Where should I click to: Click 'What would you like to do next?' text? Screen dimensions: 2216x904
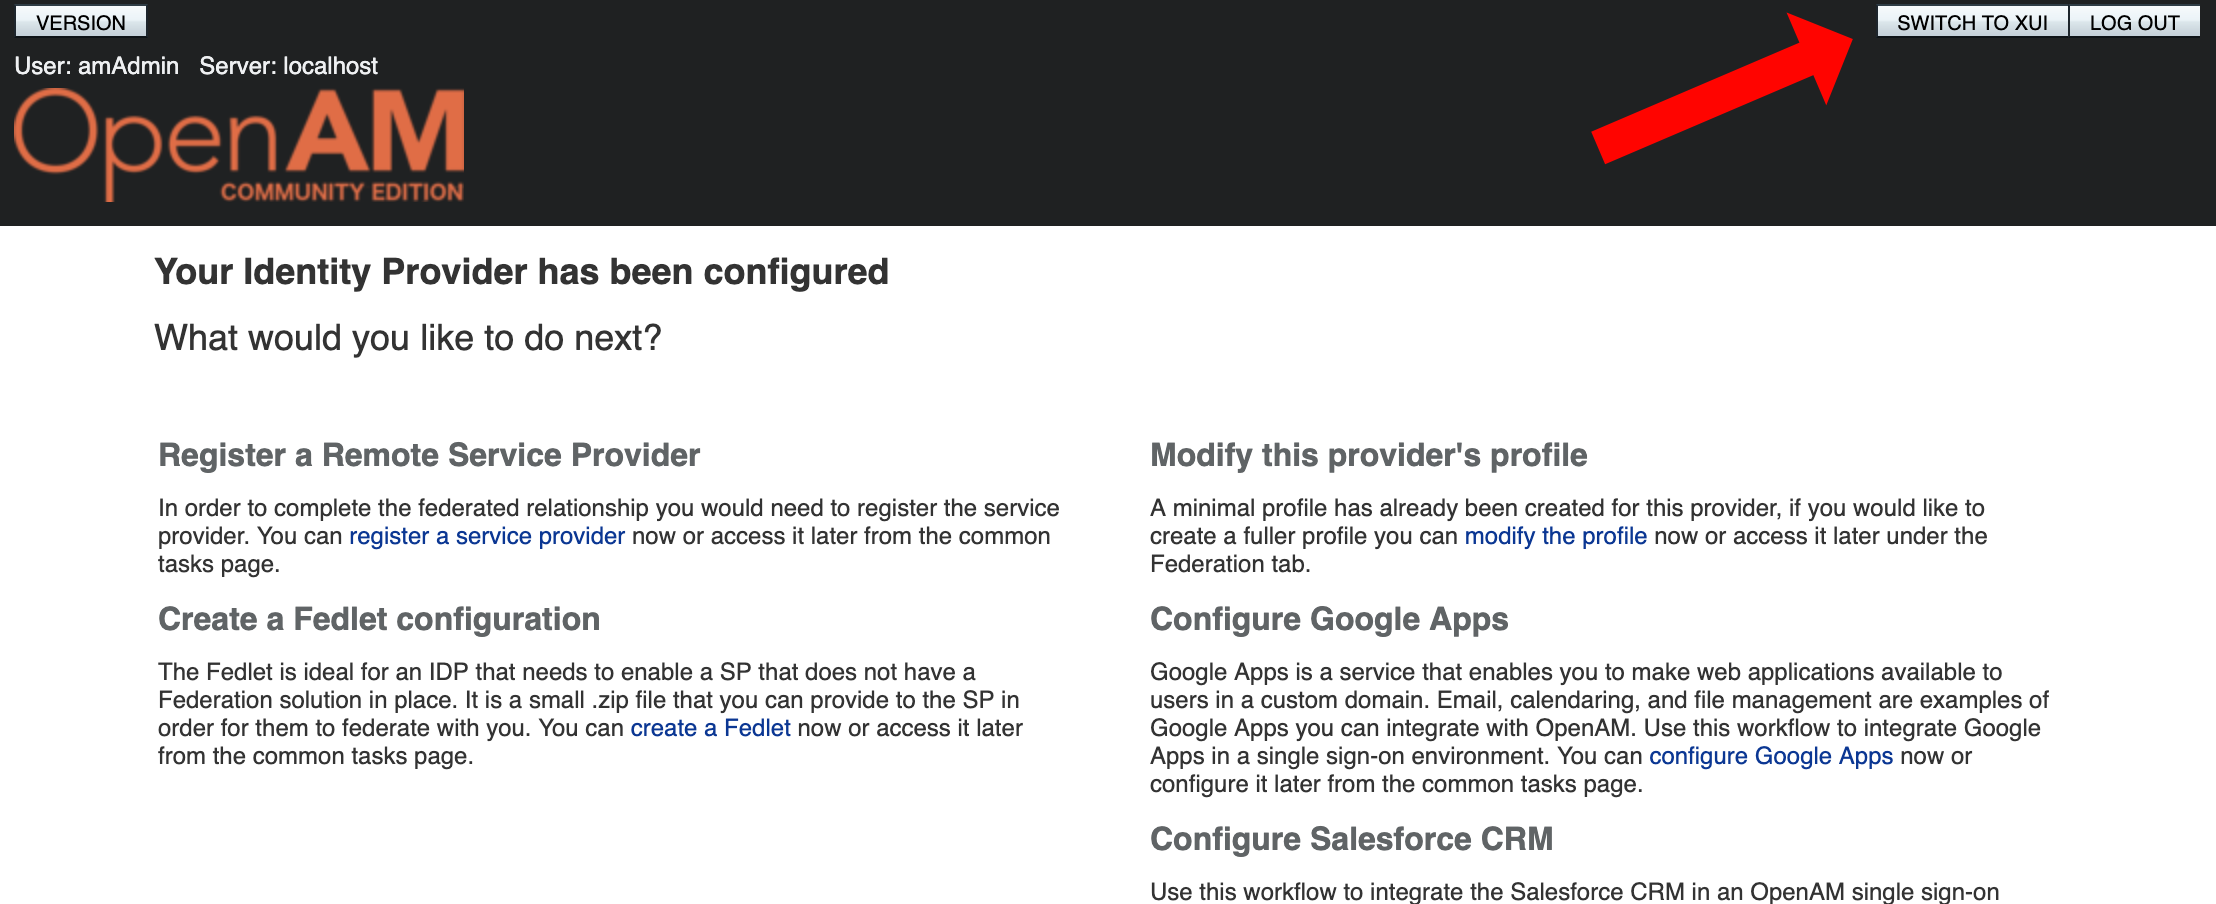pos(408,338)
